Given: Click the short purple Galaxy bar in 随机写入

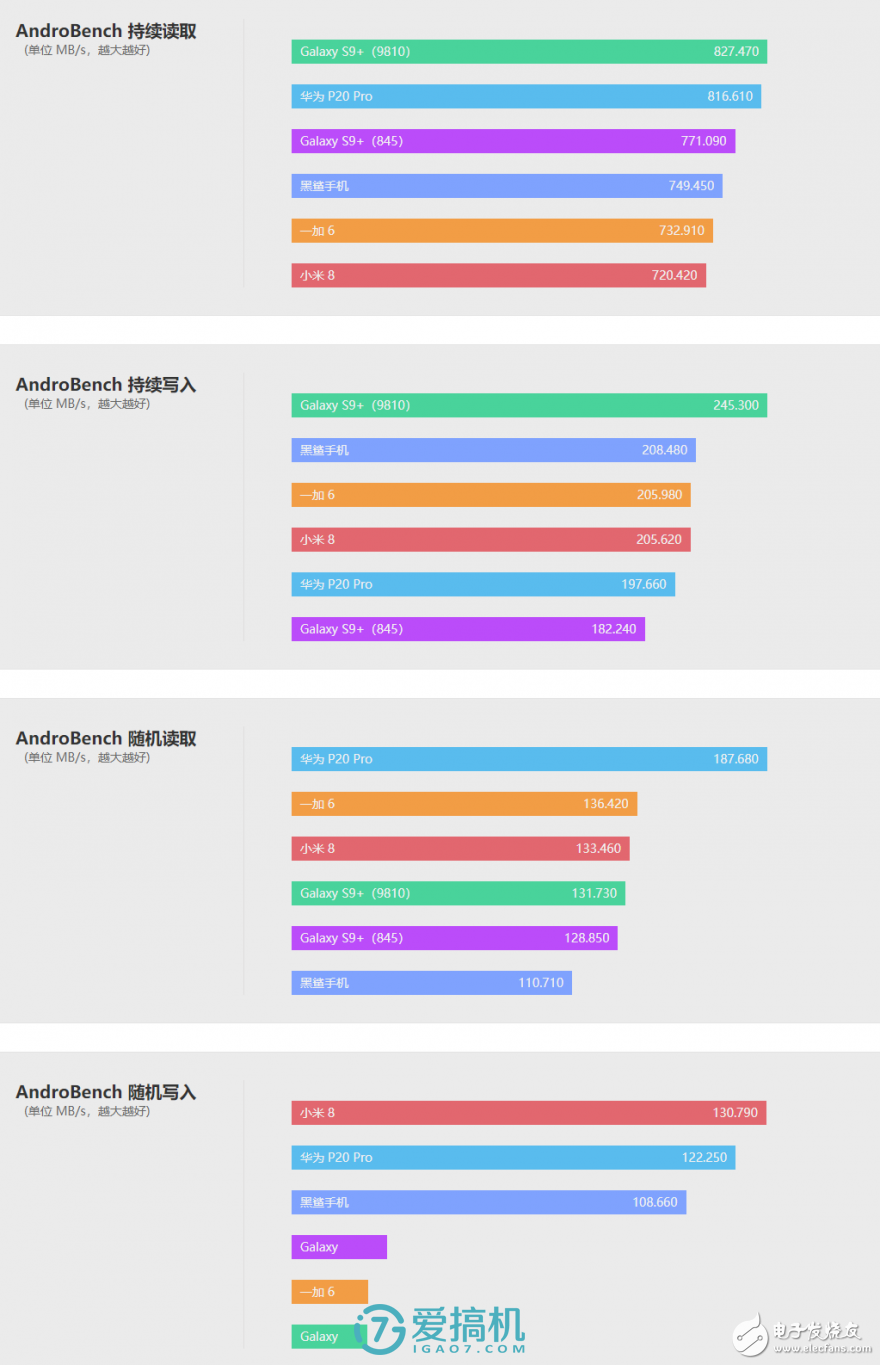Looking at the screenshot, I should coord(339,1247).
